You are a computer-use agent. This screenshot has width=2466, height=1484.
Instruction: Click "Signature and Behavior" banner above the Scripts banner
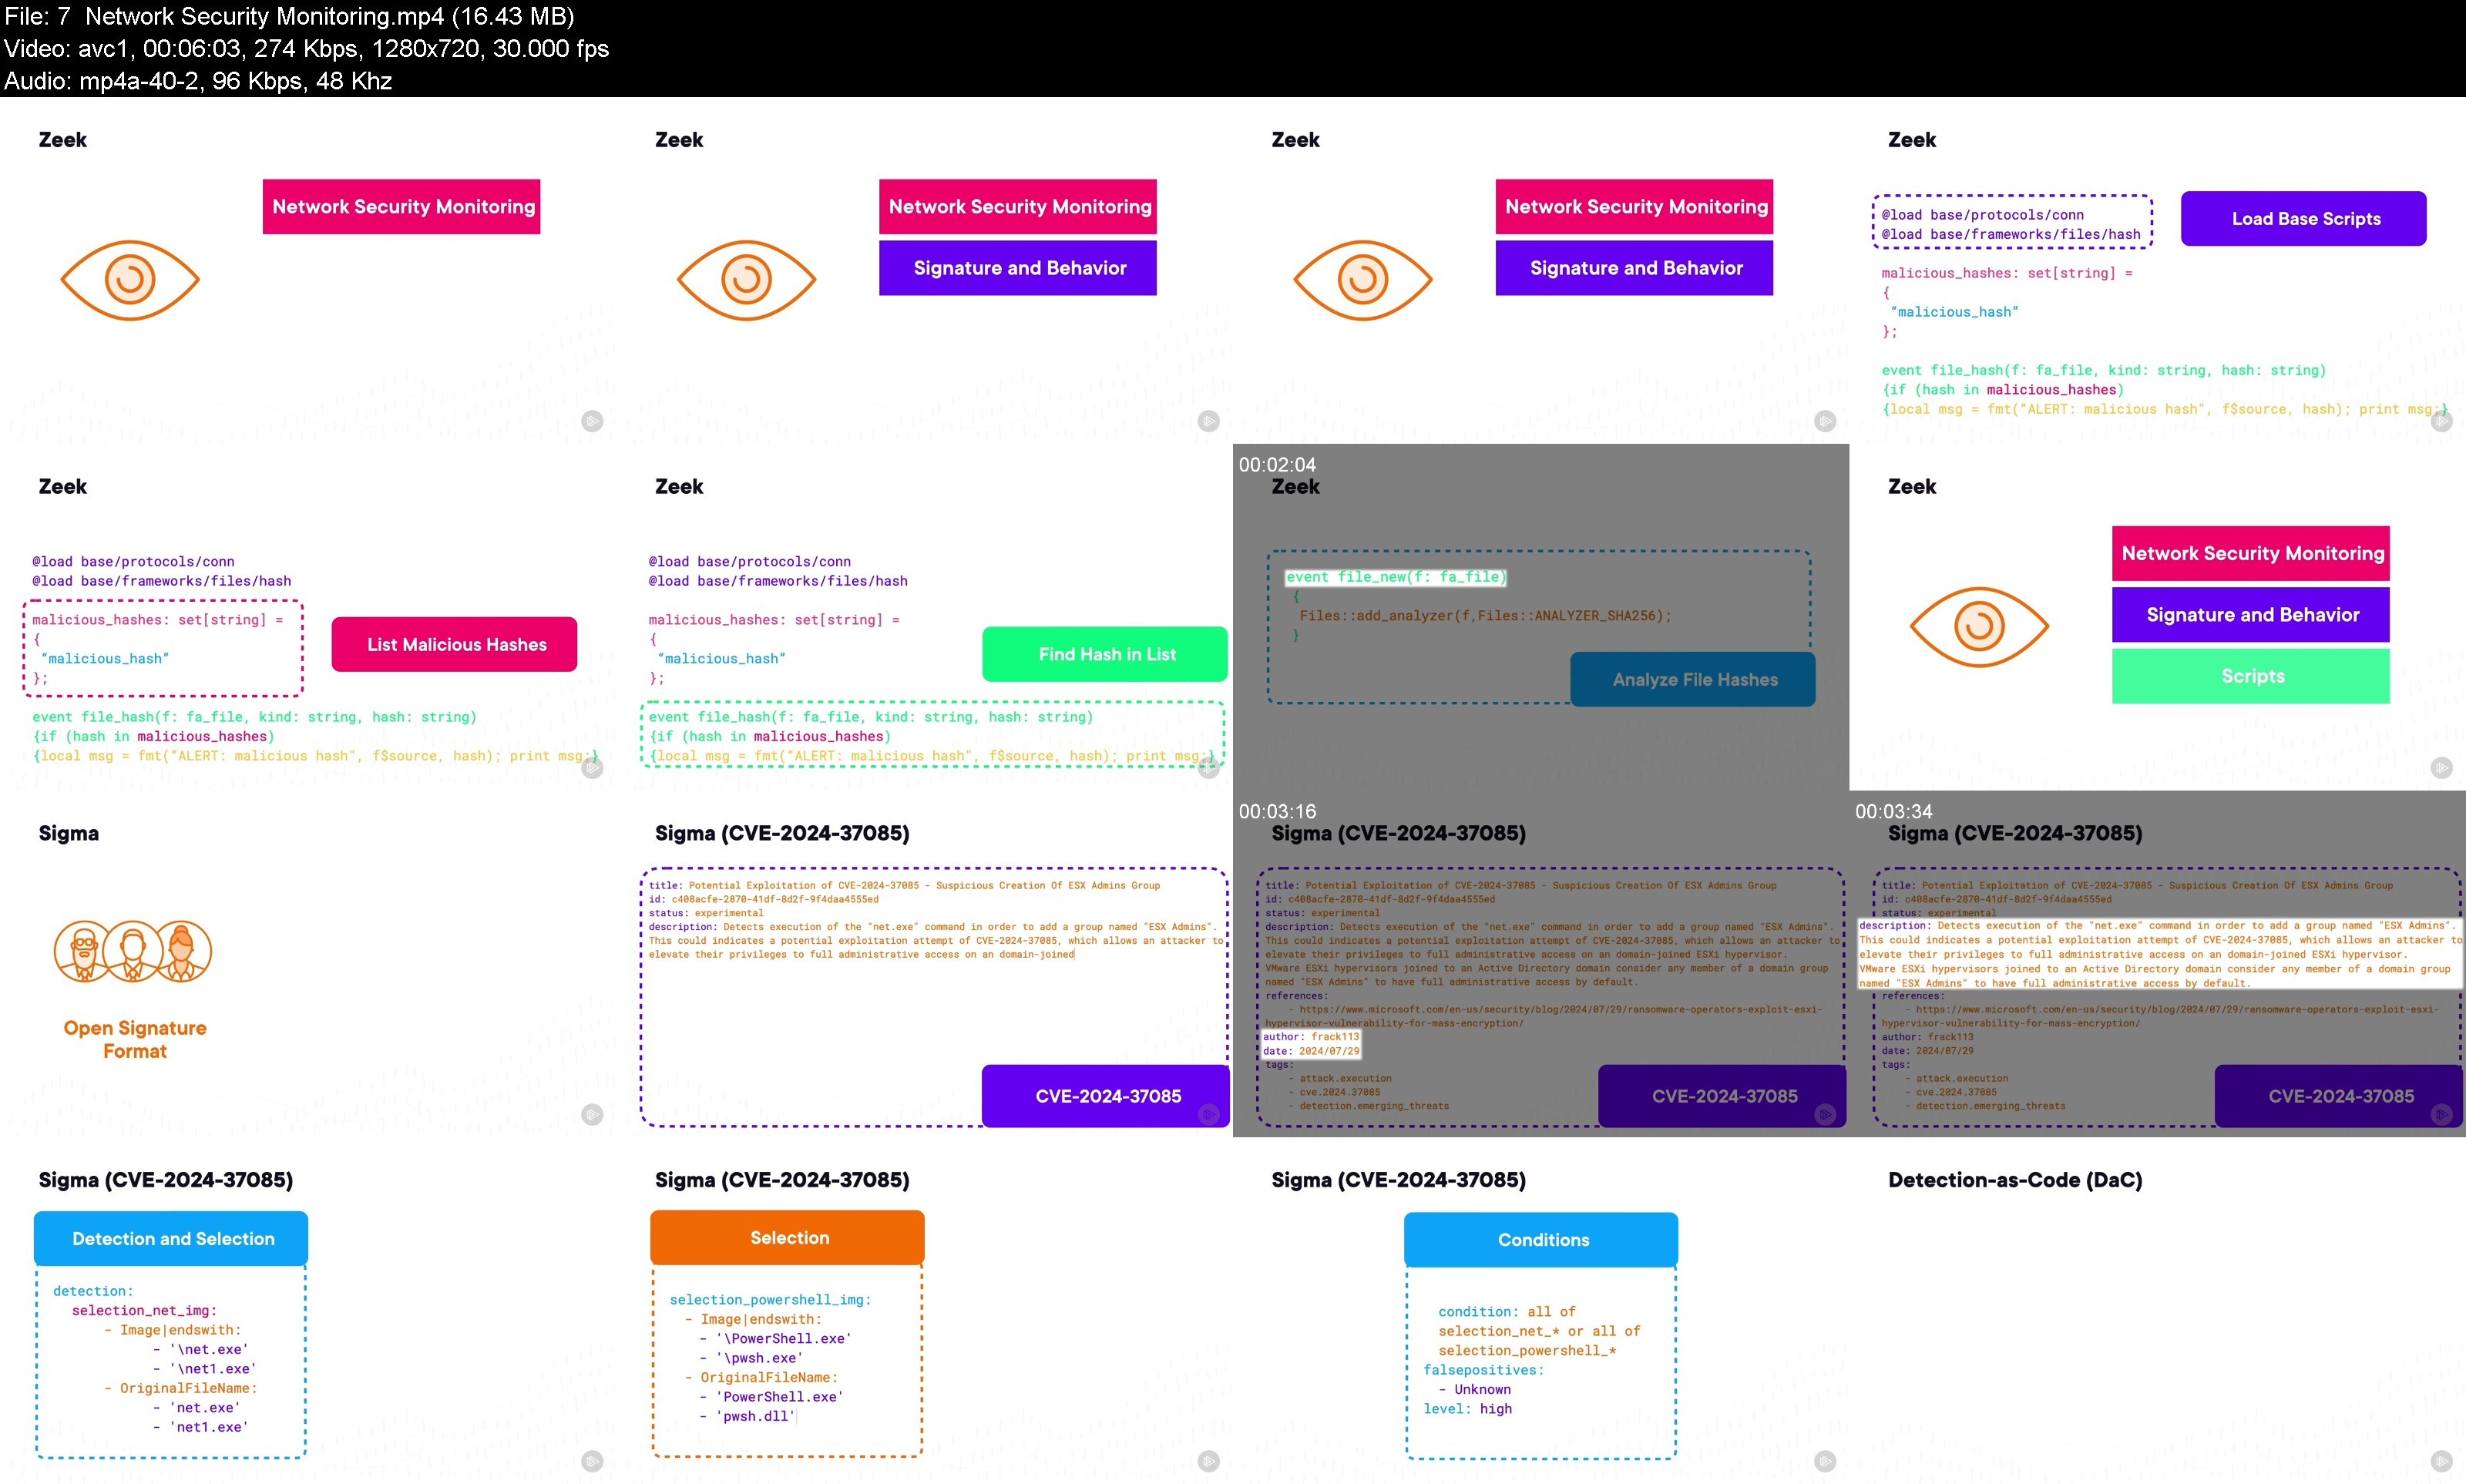click(2251, 614)
